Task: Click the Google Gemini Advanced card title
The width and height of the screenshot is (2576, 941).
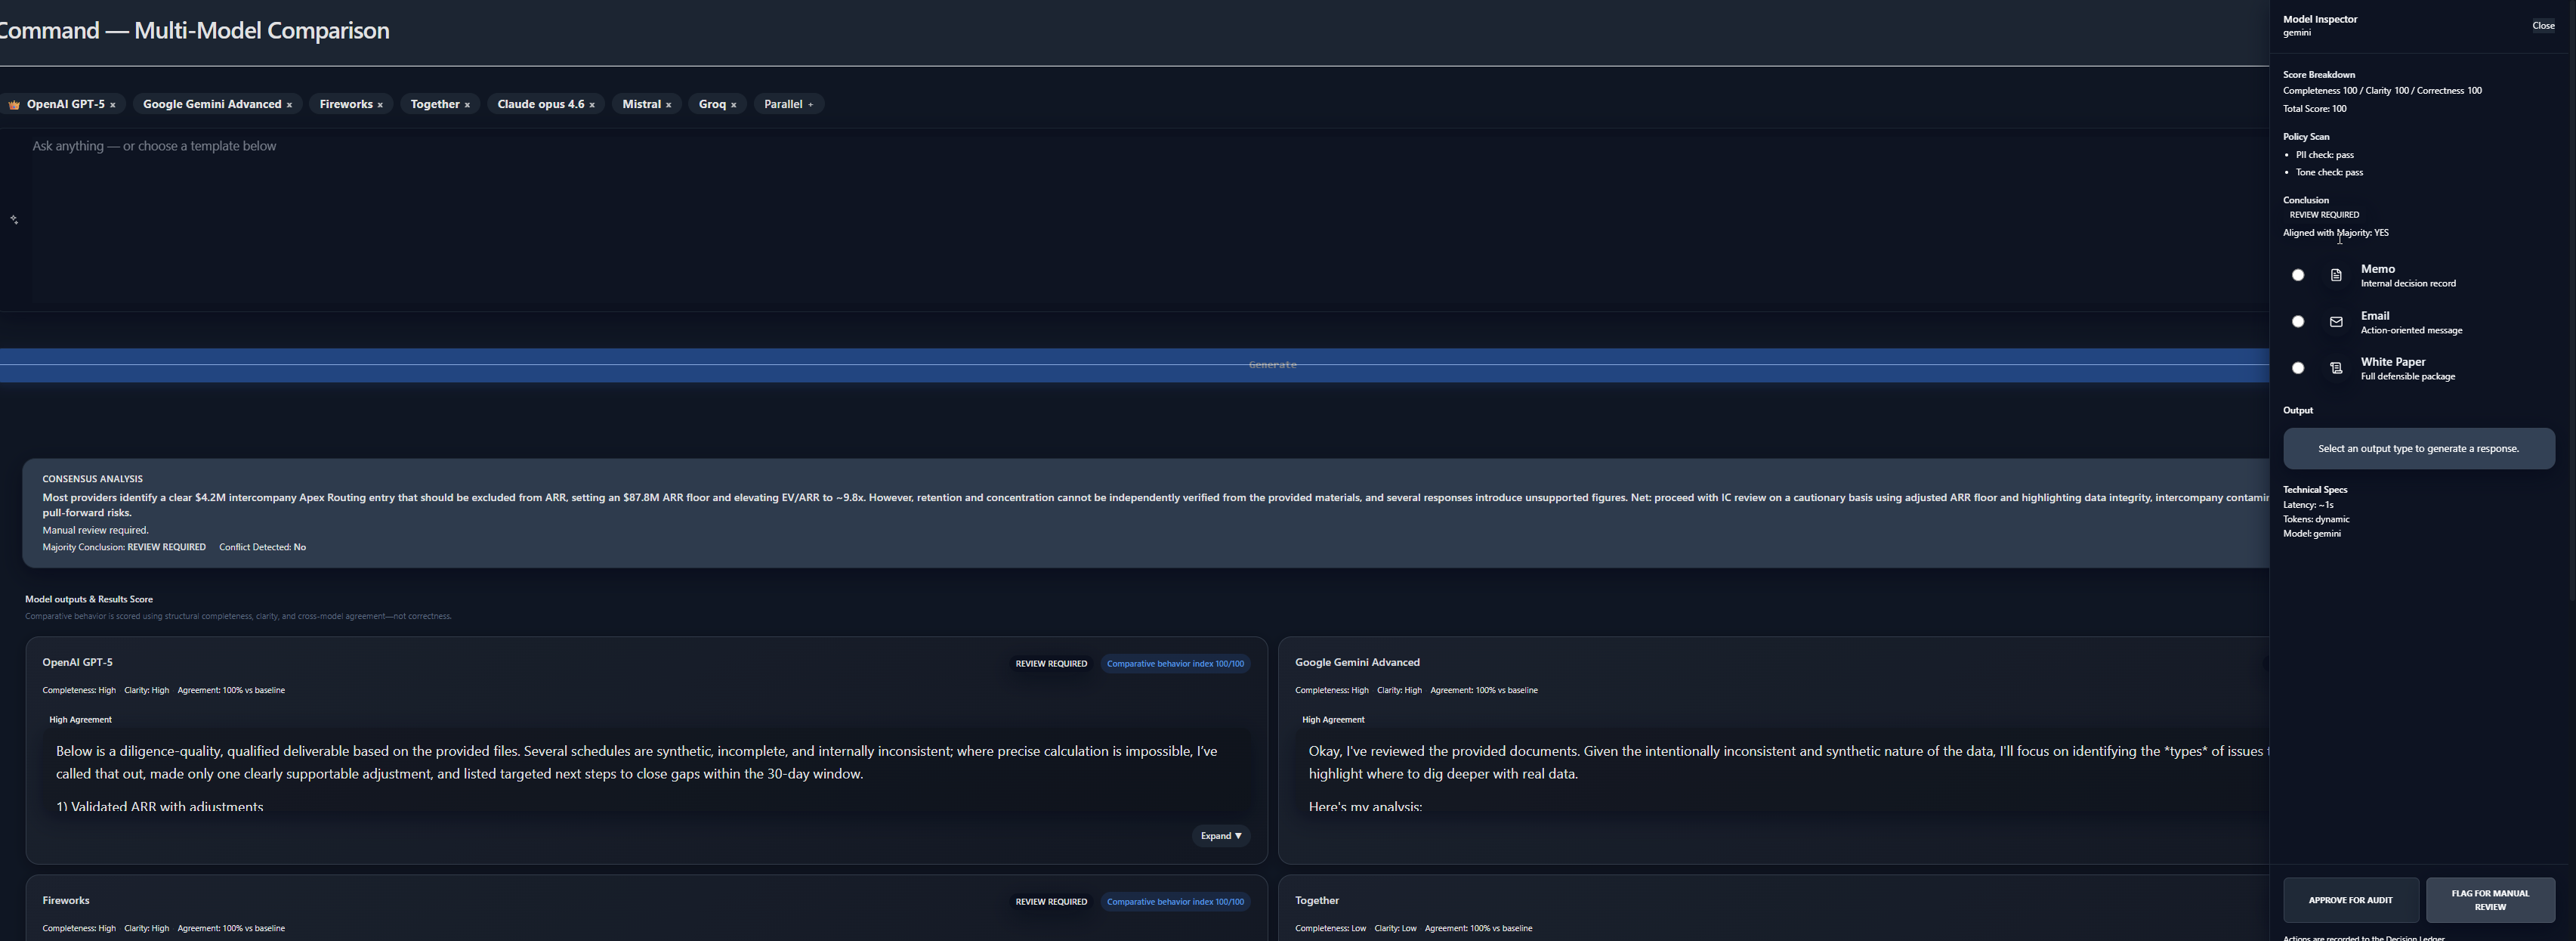Action: point(1357,662)
